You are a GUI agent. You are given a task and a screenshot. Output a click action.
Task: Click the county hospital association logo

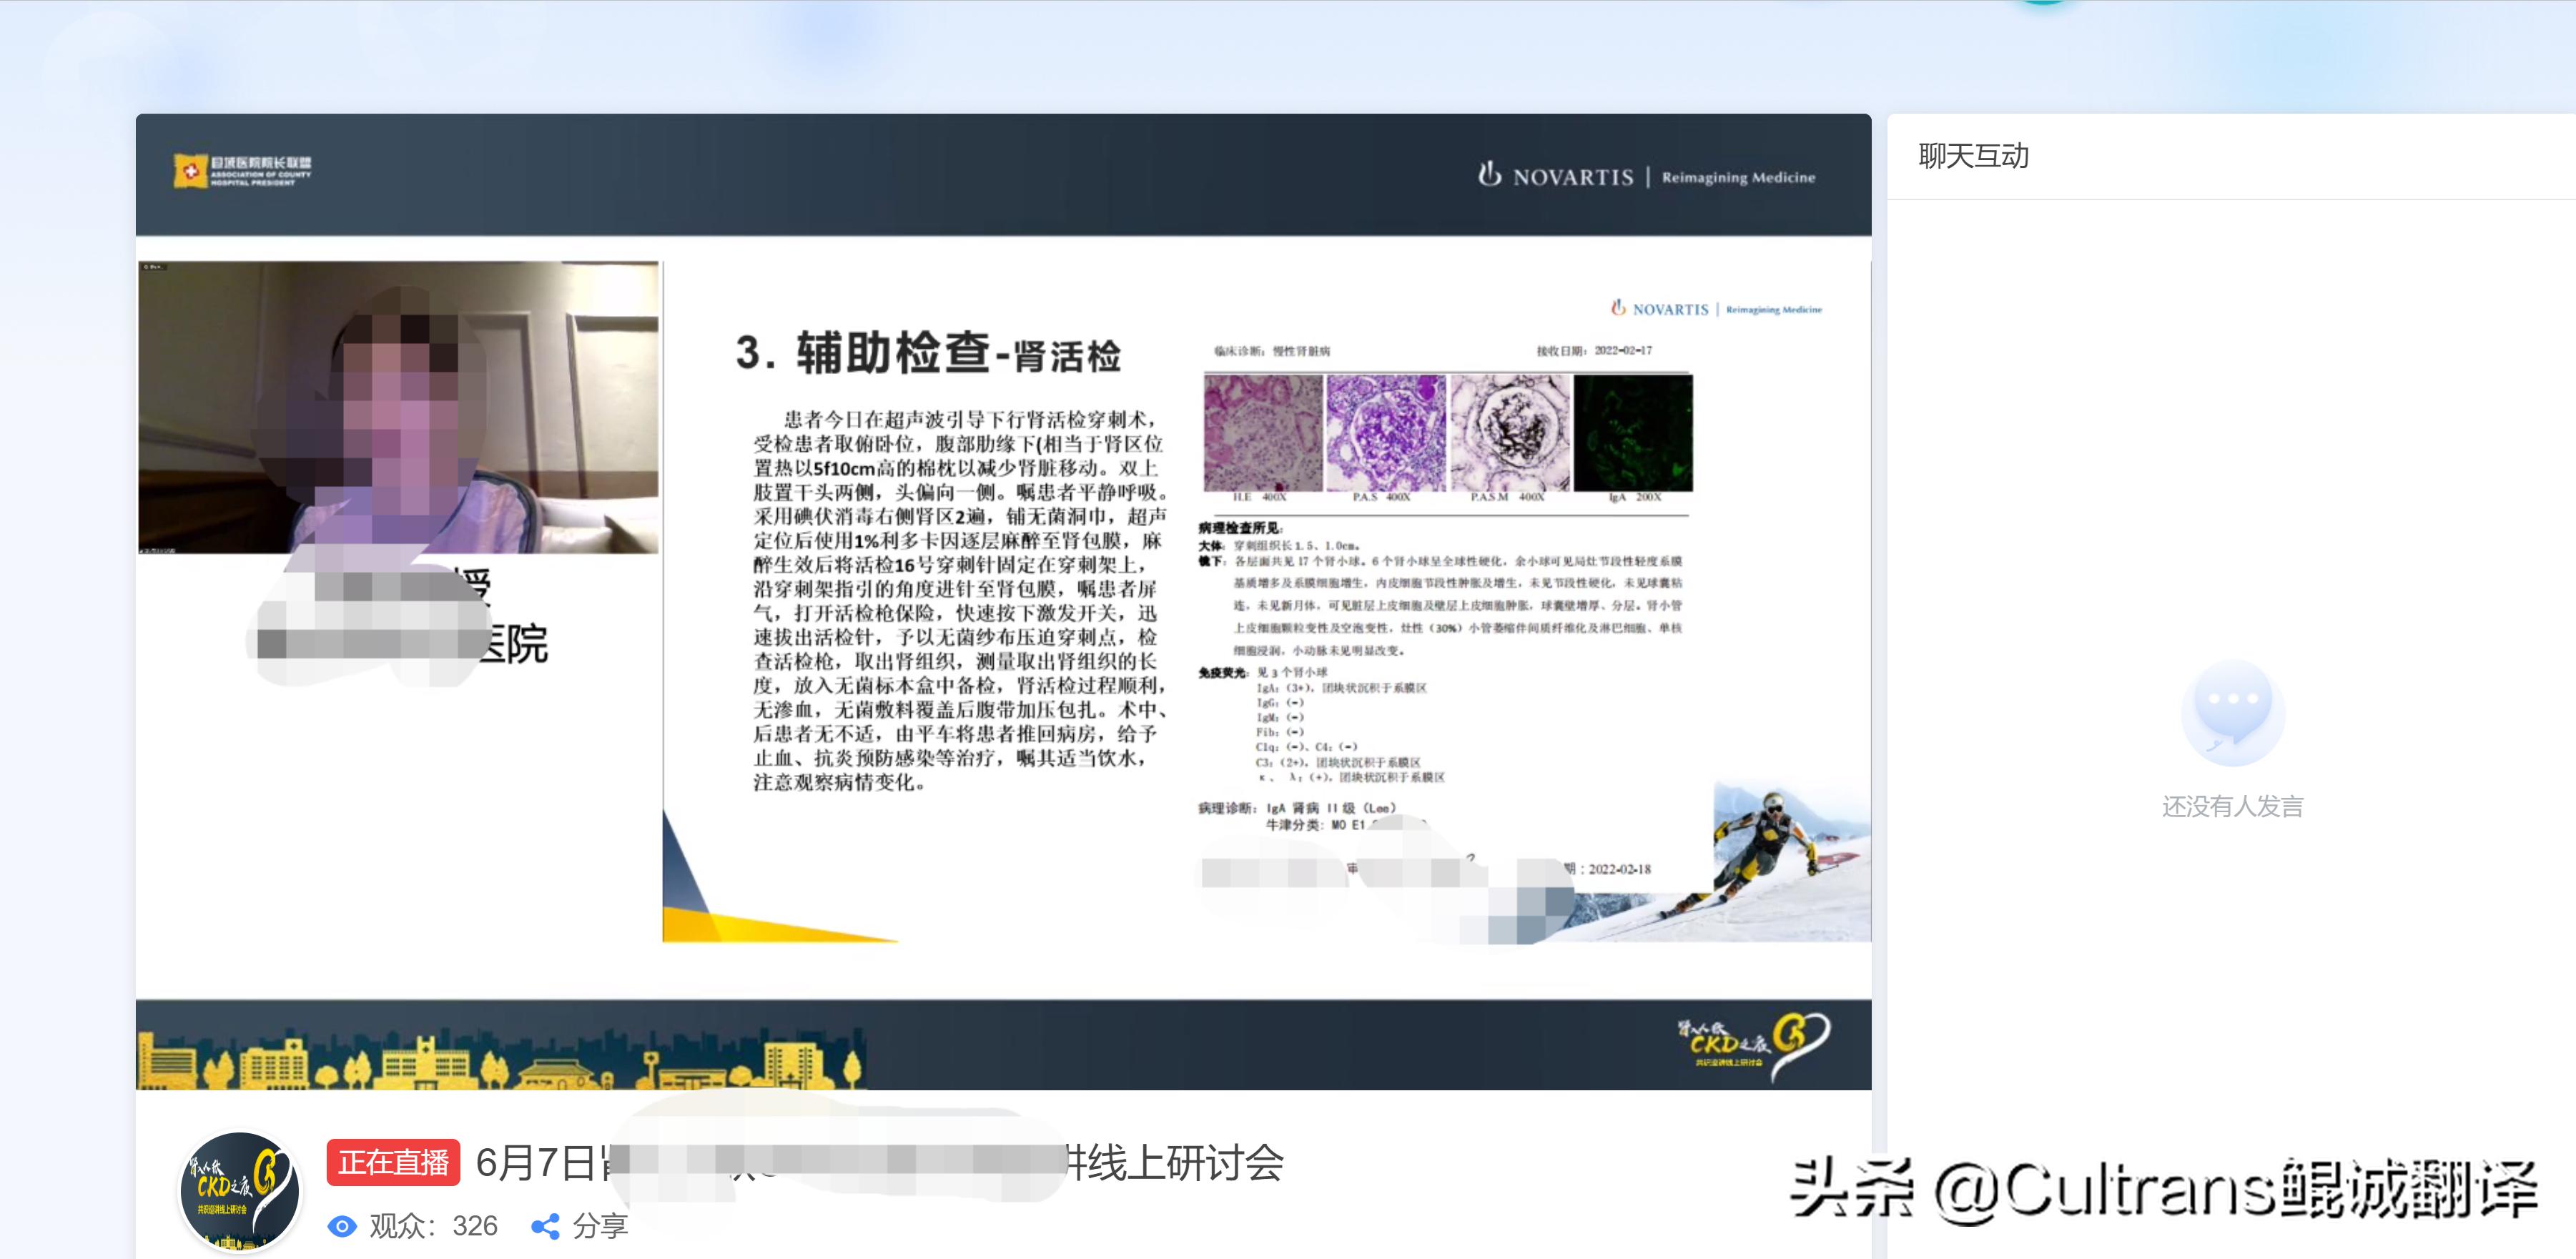242,170
